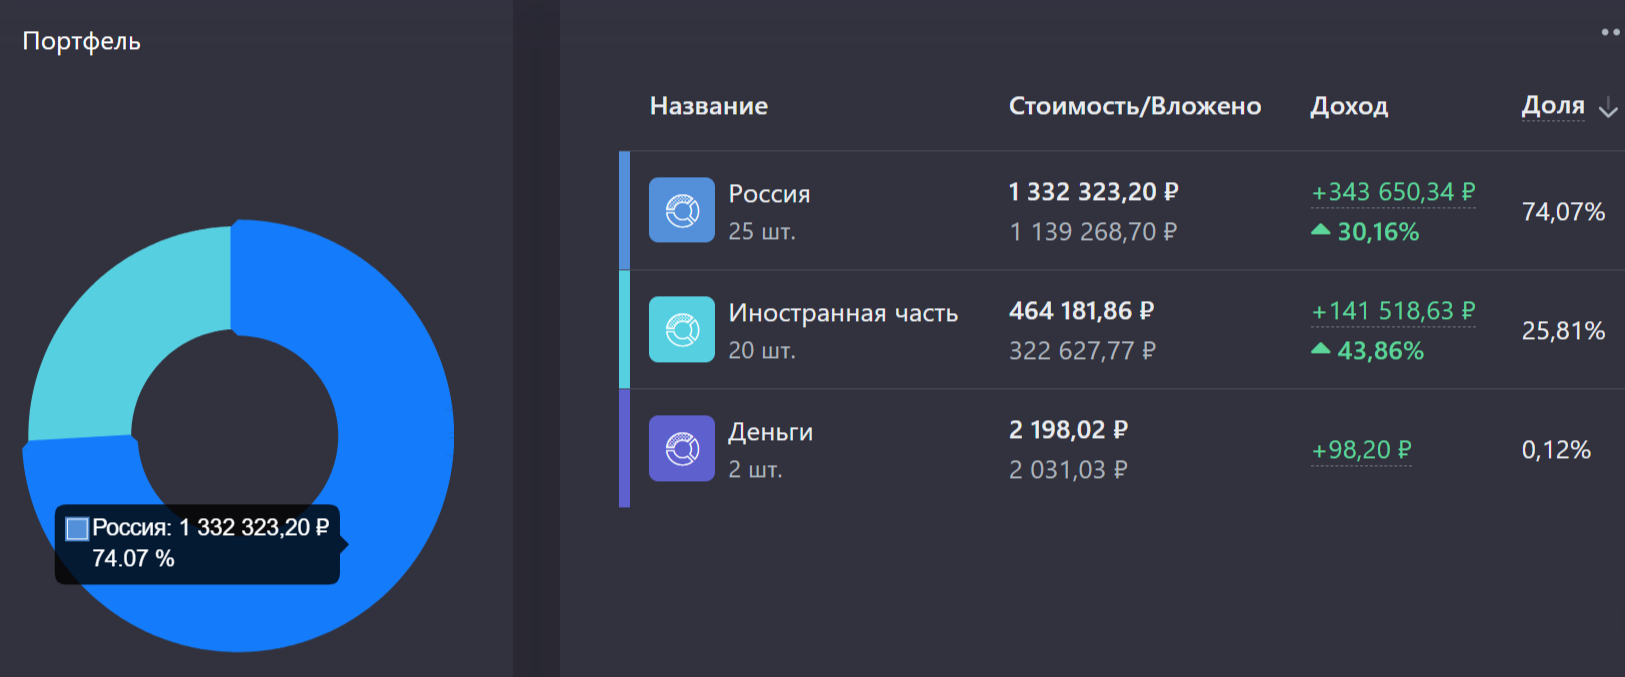Open the Иностранная часть portfolio row
Viewport: 1625px width, 677px height.
(1122, 330)
